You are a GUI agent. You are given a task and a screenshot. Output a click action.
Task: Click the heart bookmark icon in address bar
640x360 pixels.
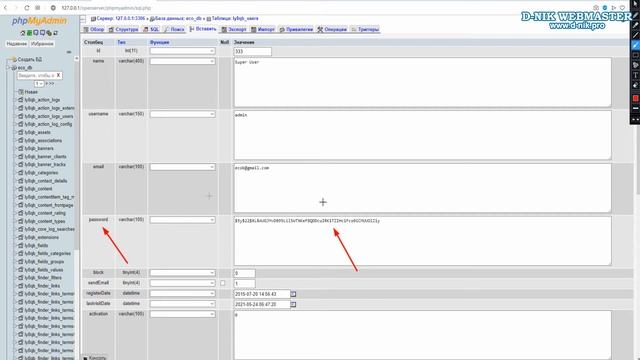coord(622,8)
